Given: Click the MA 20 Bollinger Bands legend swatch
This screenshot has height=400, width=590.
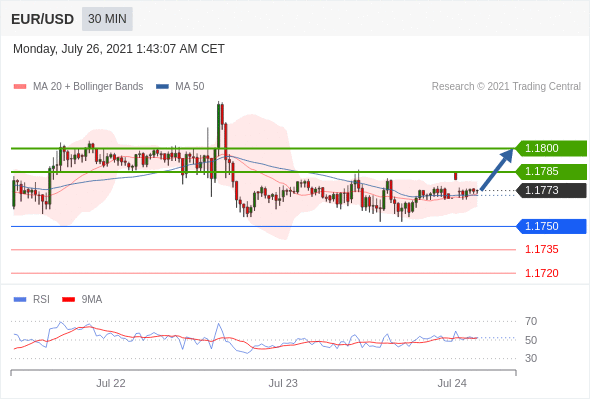Looking at the screenshot, I should [20, 87].
